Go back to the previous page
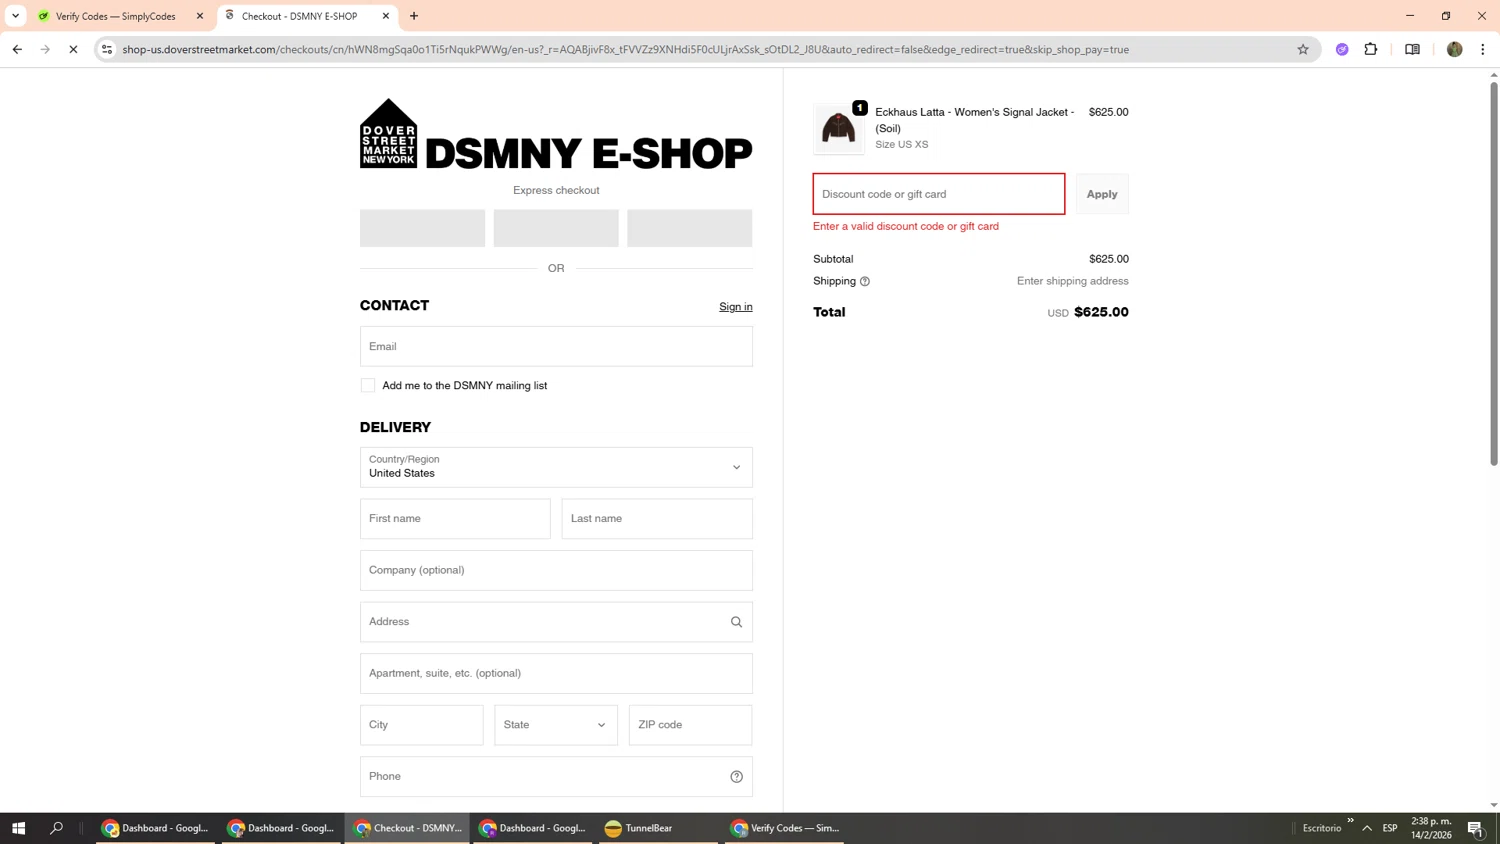 [17, 49]
